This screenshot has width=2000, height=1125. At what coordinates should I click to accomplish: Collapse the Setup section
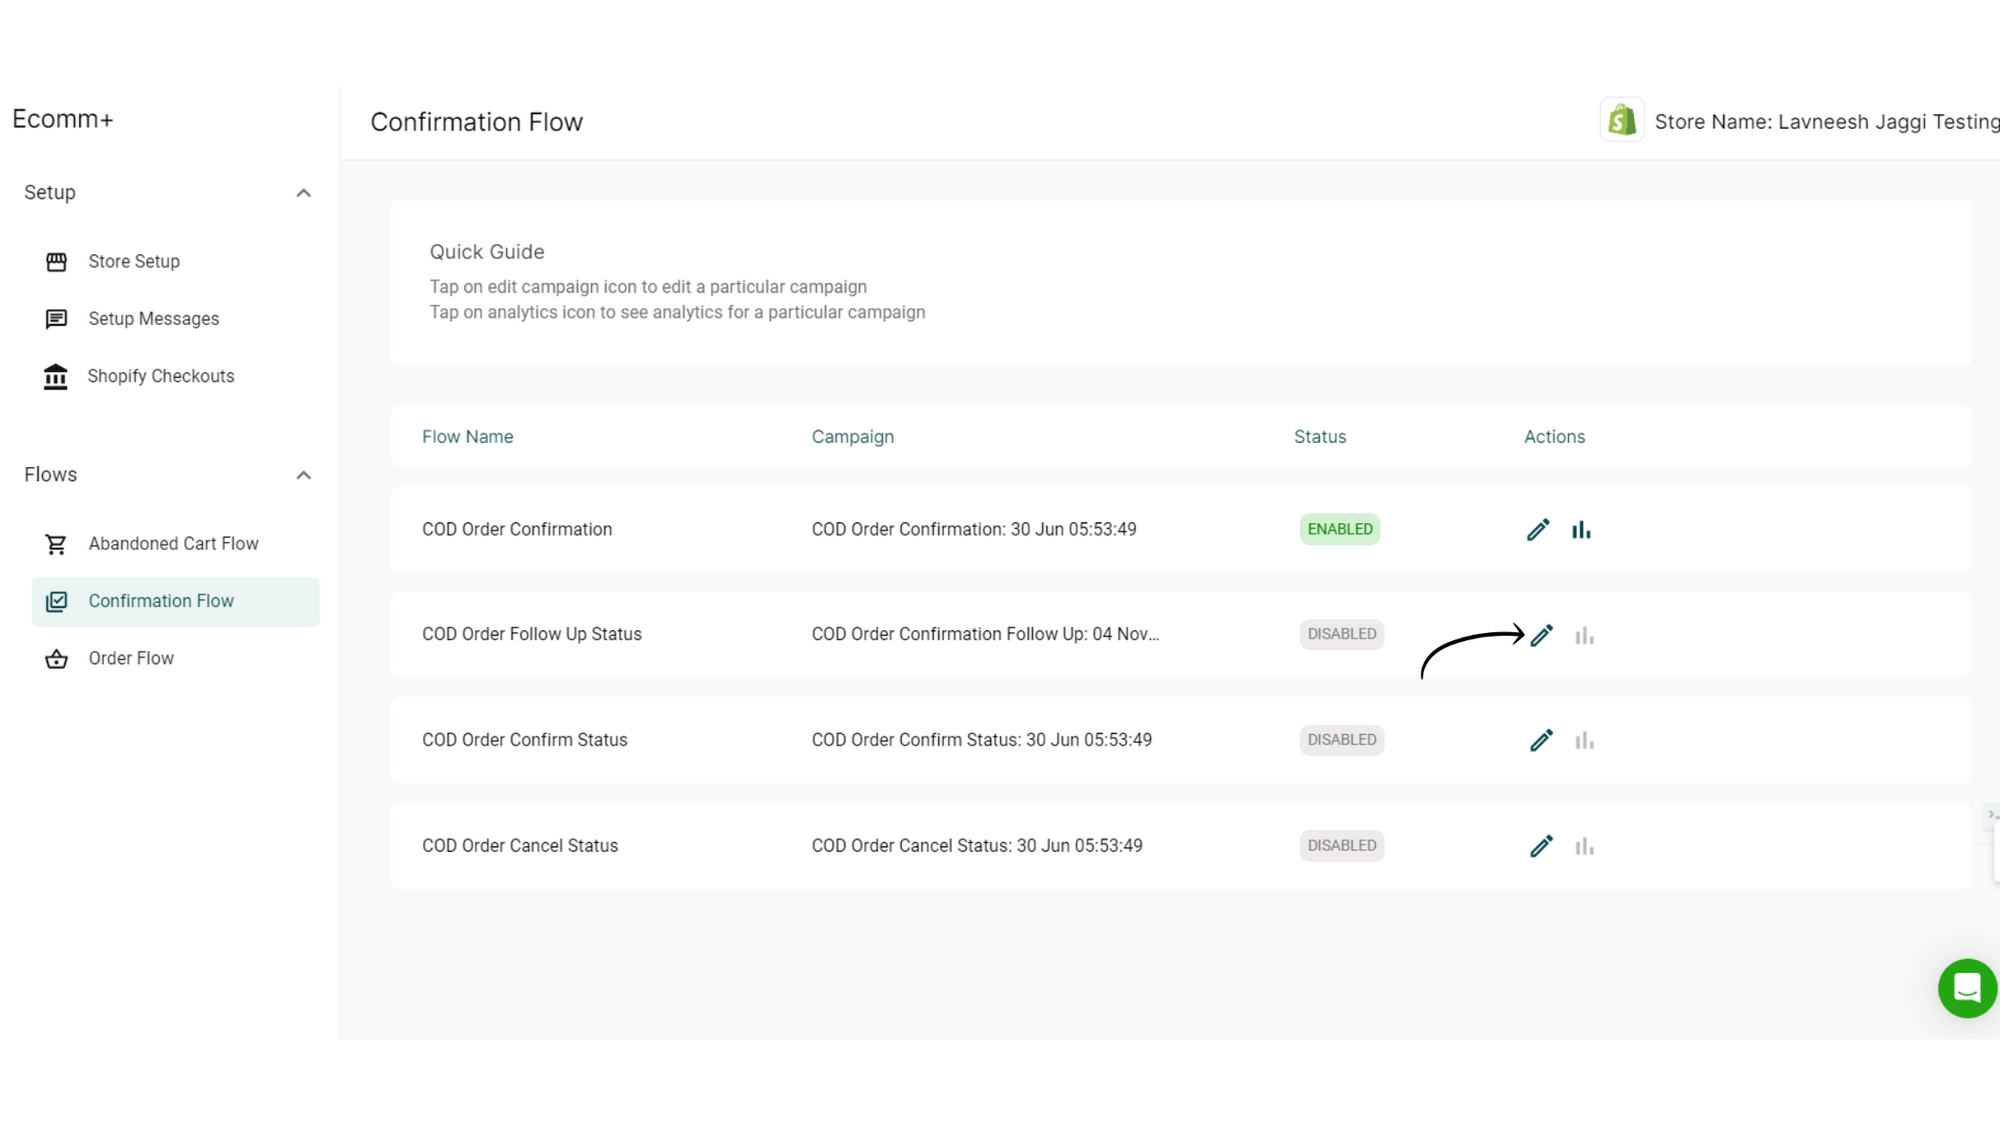pyautogui.click(x=304, y=193)
